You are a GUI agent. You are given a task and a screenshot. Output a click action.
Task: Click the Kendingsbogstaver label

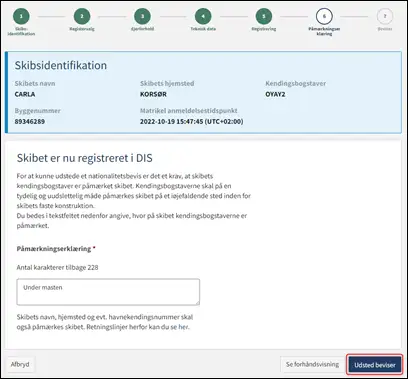click(x=296, y=84)
